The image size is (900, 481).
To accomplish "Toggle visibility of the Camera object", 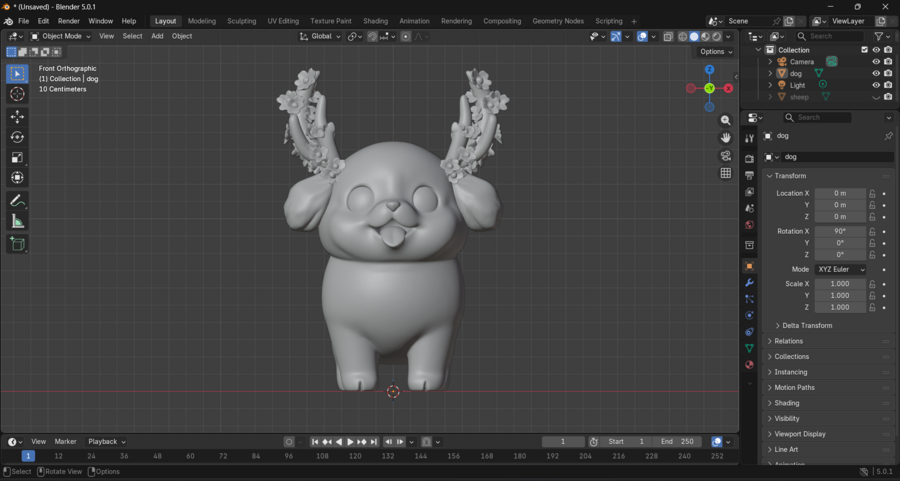I will click(x=876, y=61).
